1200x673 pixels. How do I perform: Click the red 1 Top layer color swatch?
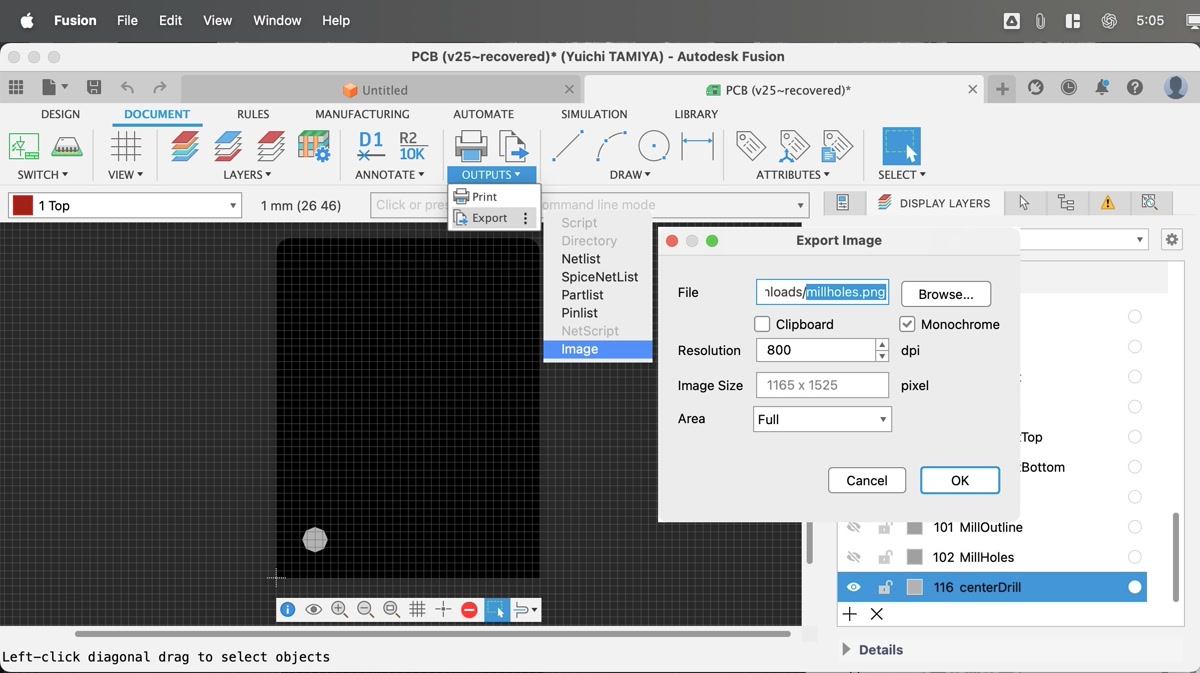point(22,205)
